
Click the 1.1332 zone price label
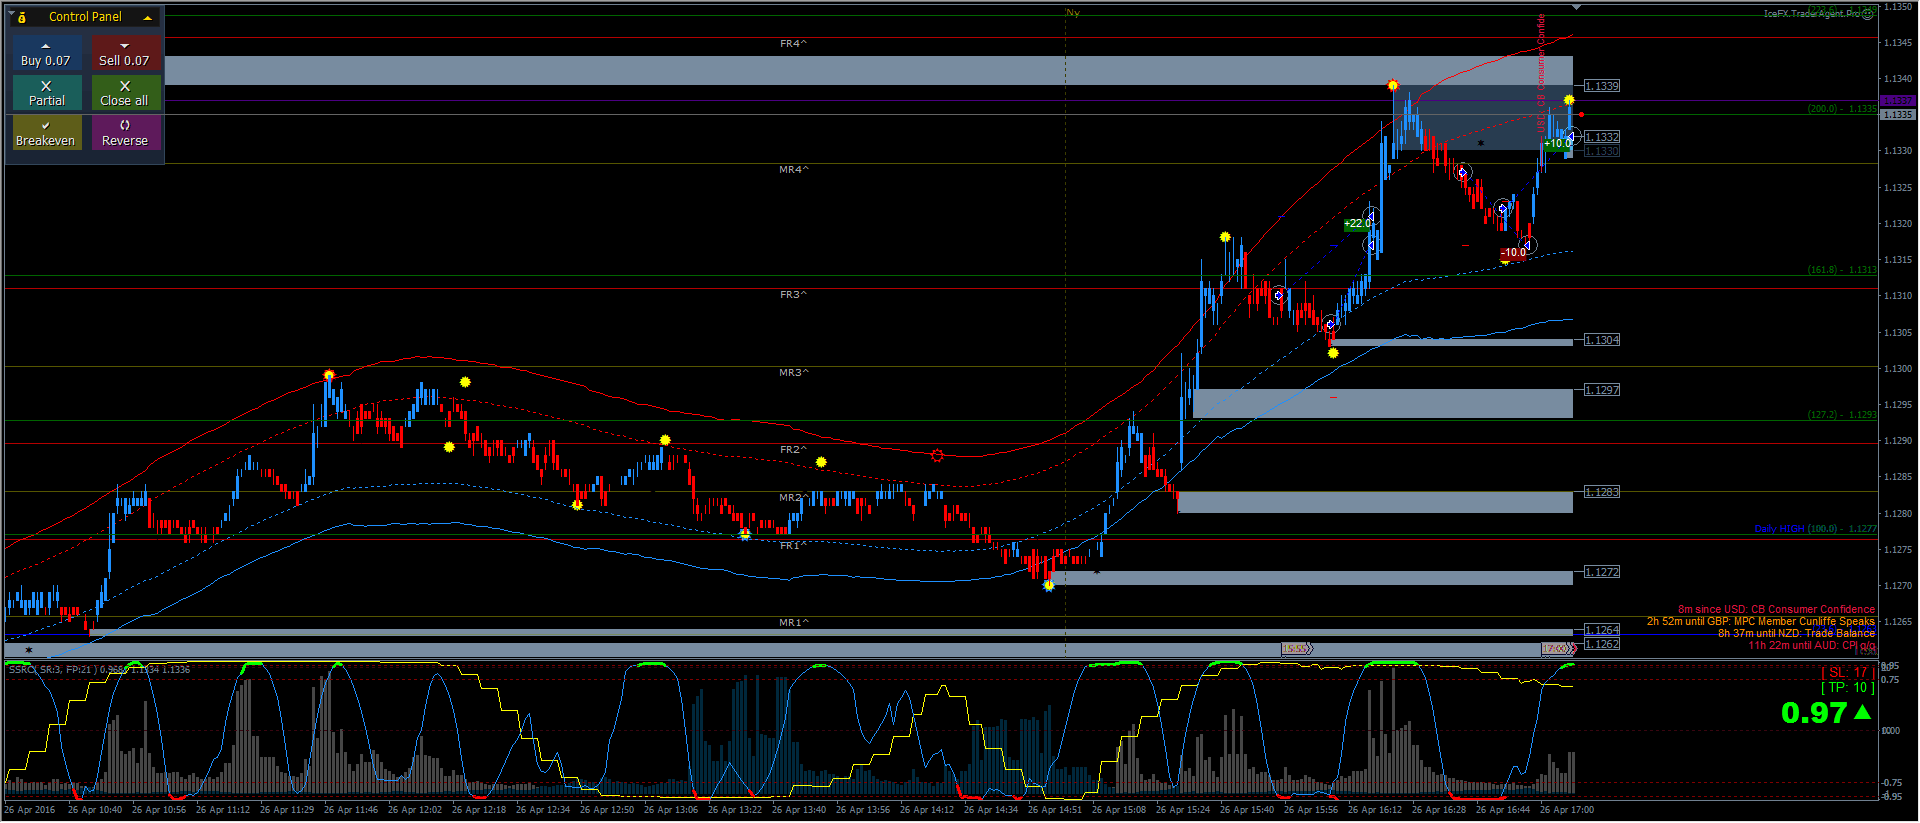tap(1602, 137)
